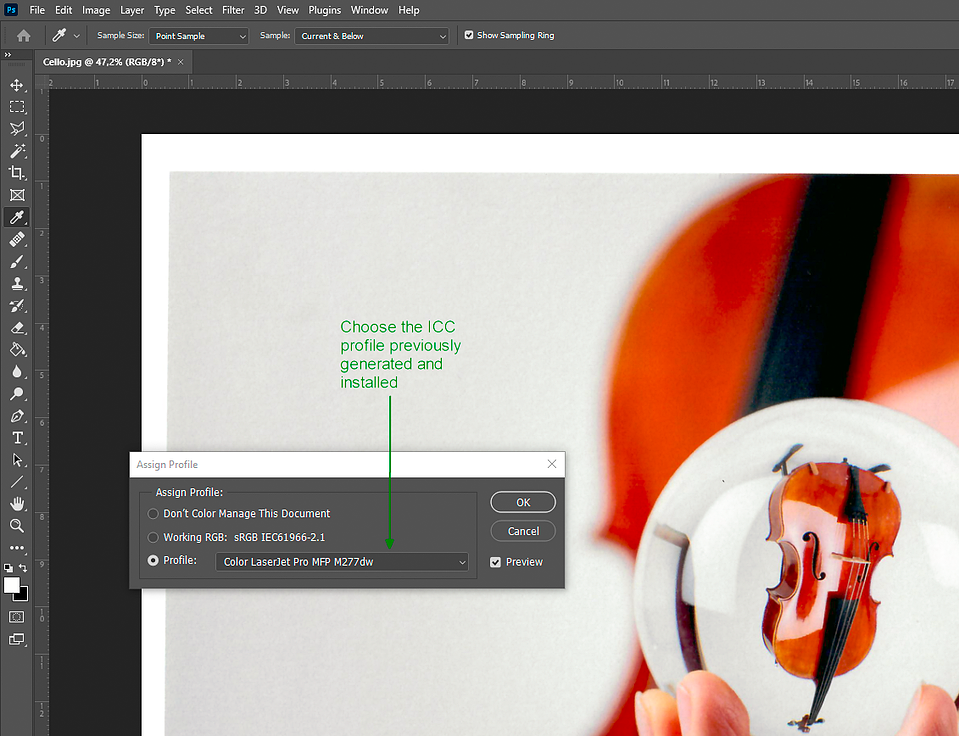This screenshot has height=736, width=959.
Task: Open the File menu
Action: pos(37,10)
